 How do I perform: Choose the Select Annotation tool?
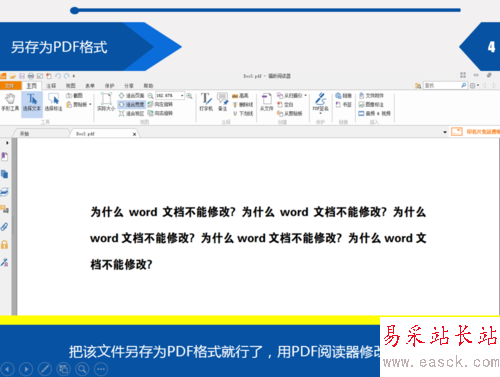coord(54,102)
